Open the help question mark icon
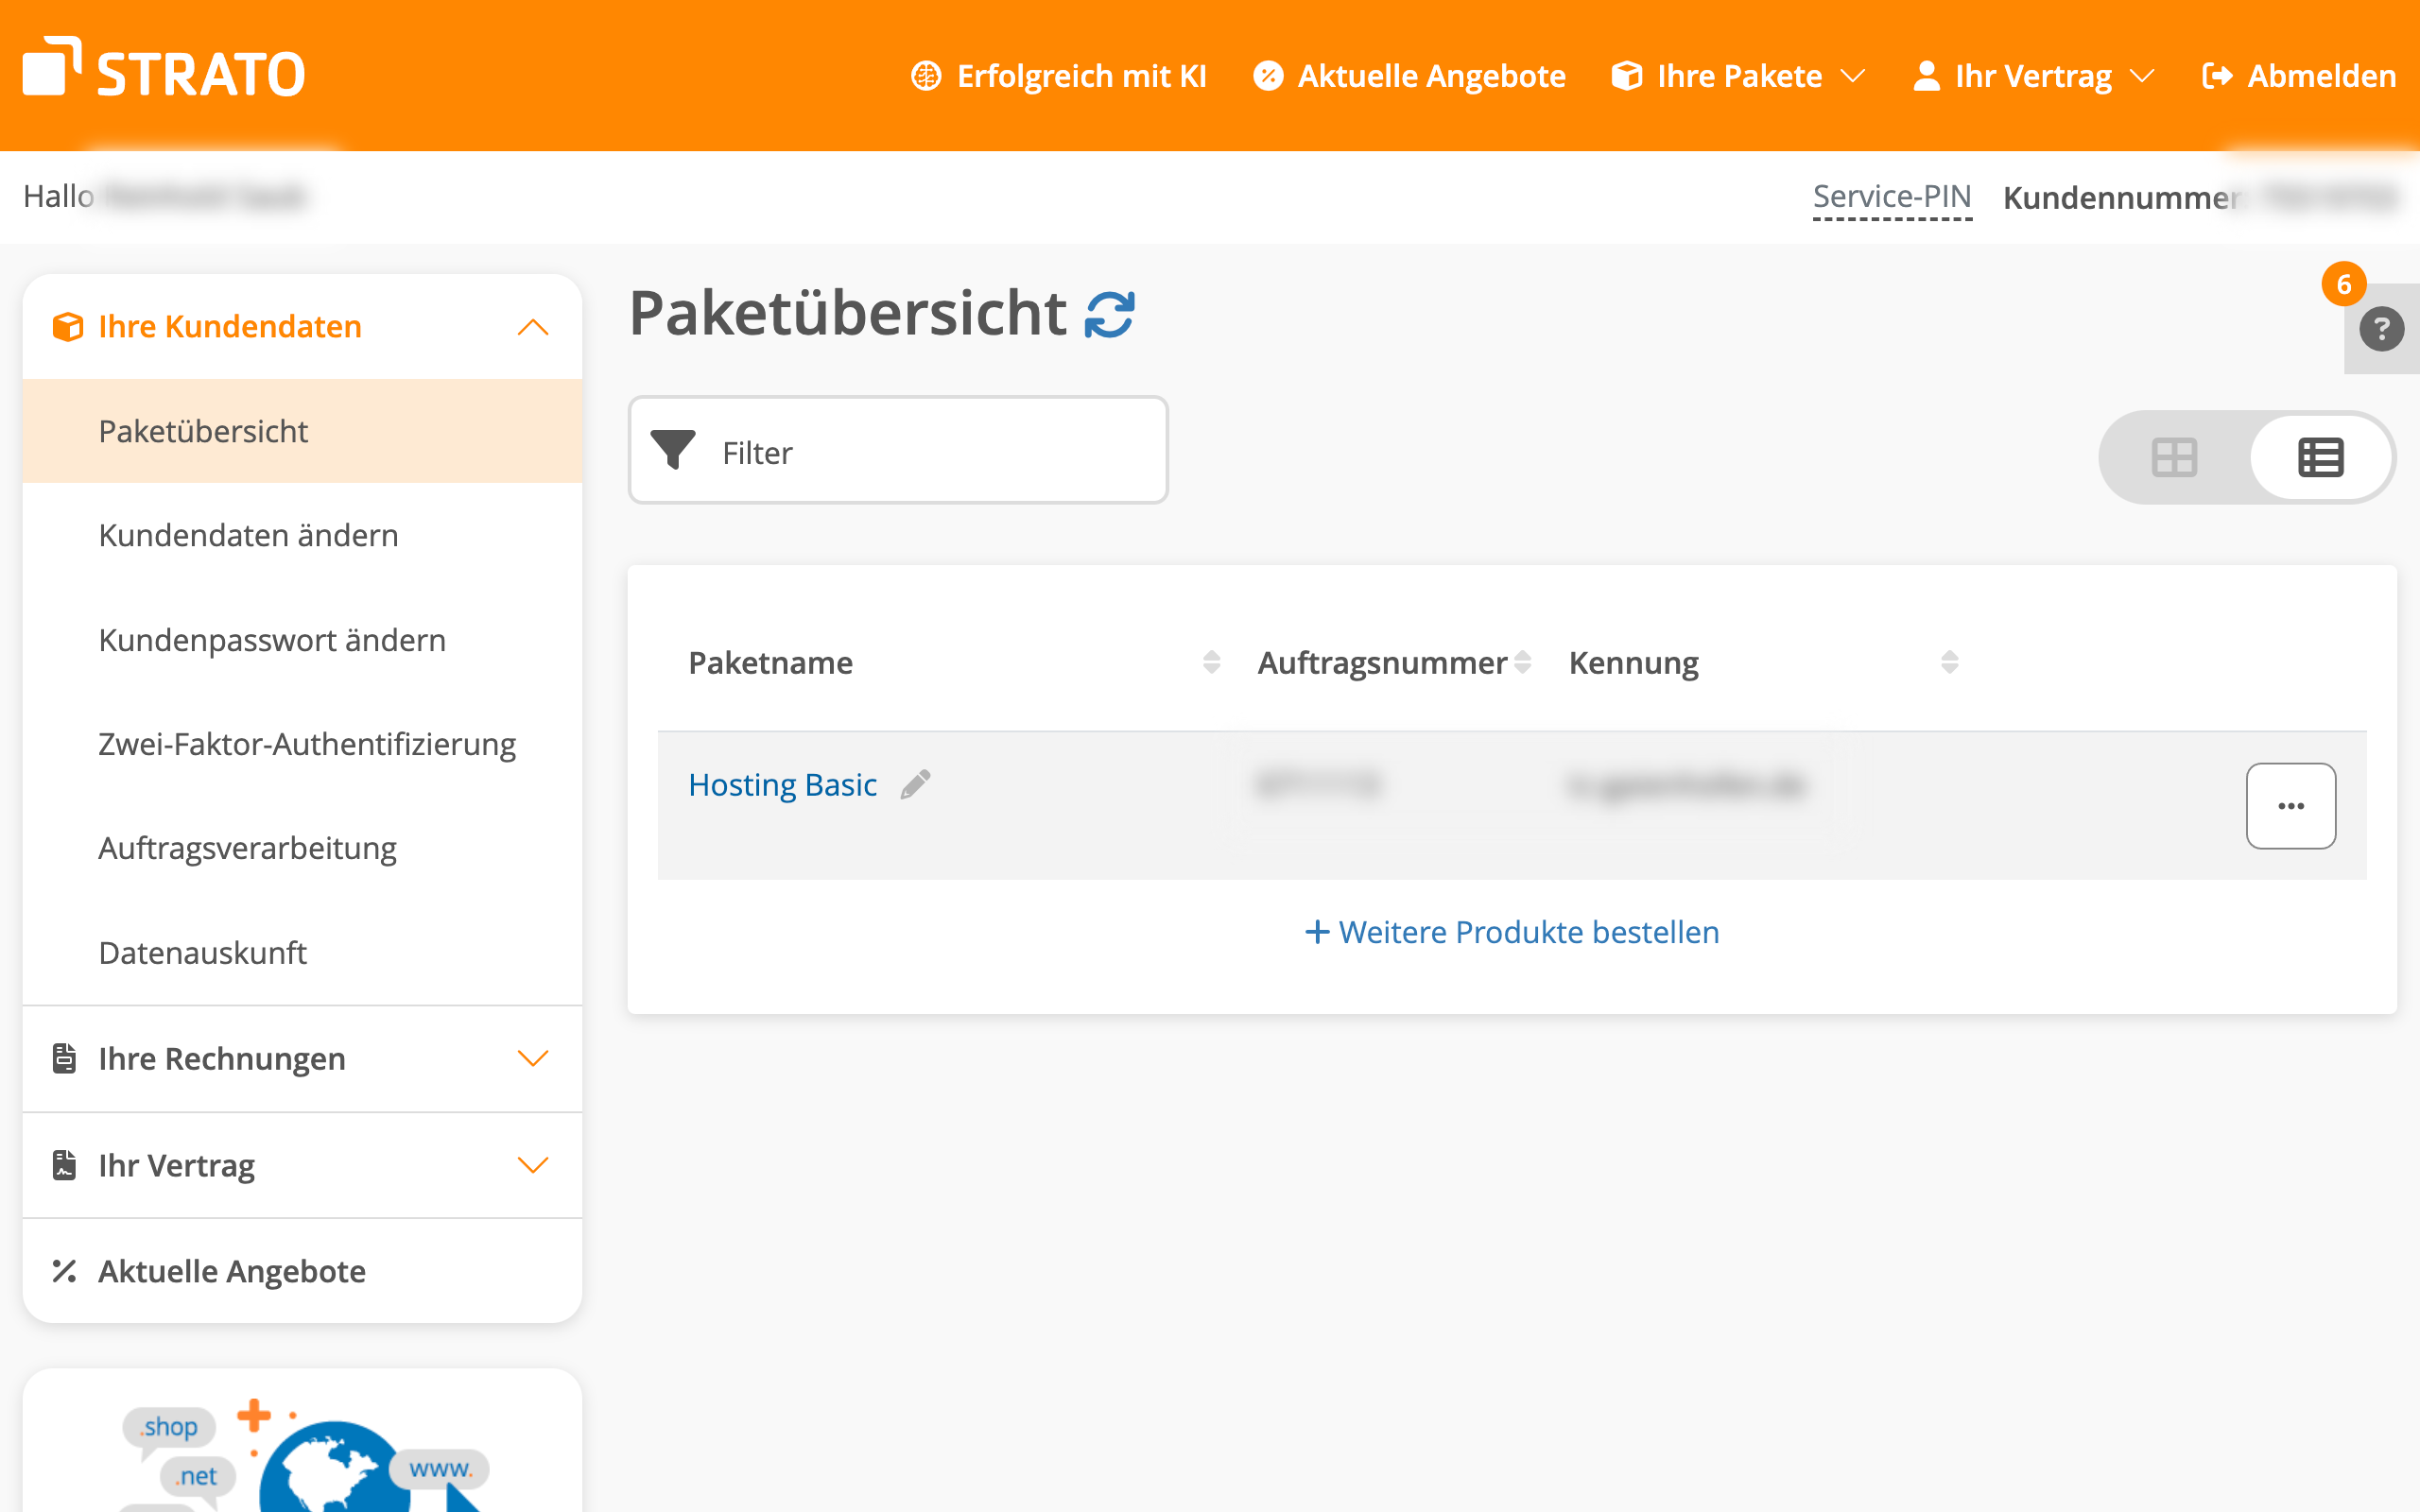Screen dimensions: 2420x1512 (2381, 329)
